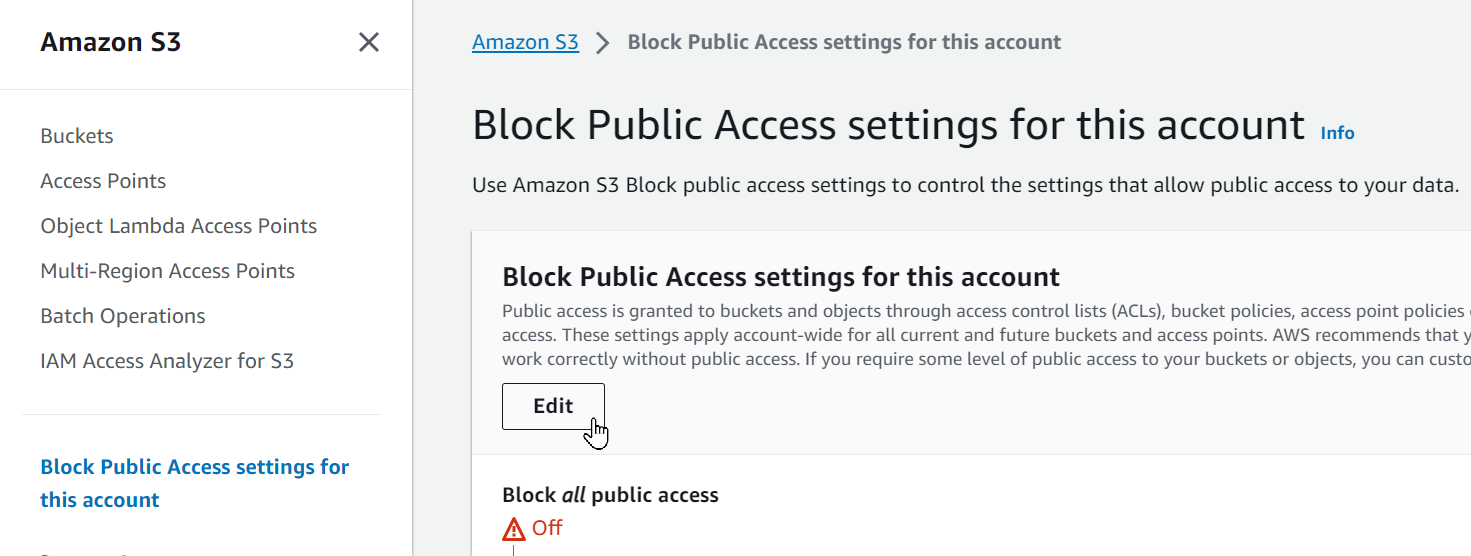Screen dimensions: 1471x556
Task: Click the Info link beside the title
Action: [1337, 132]
